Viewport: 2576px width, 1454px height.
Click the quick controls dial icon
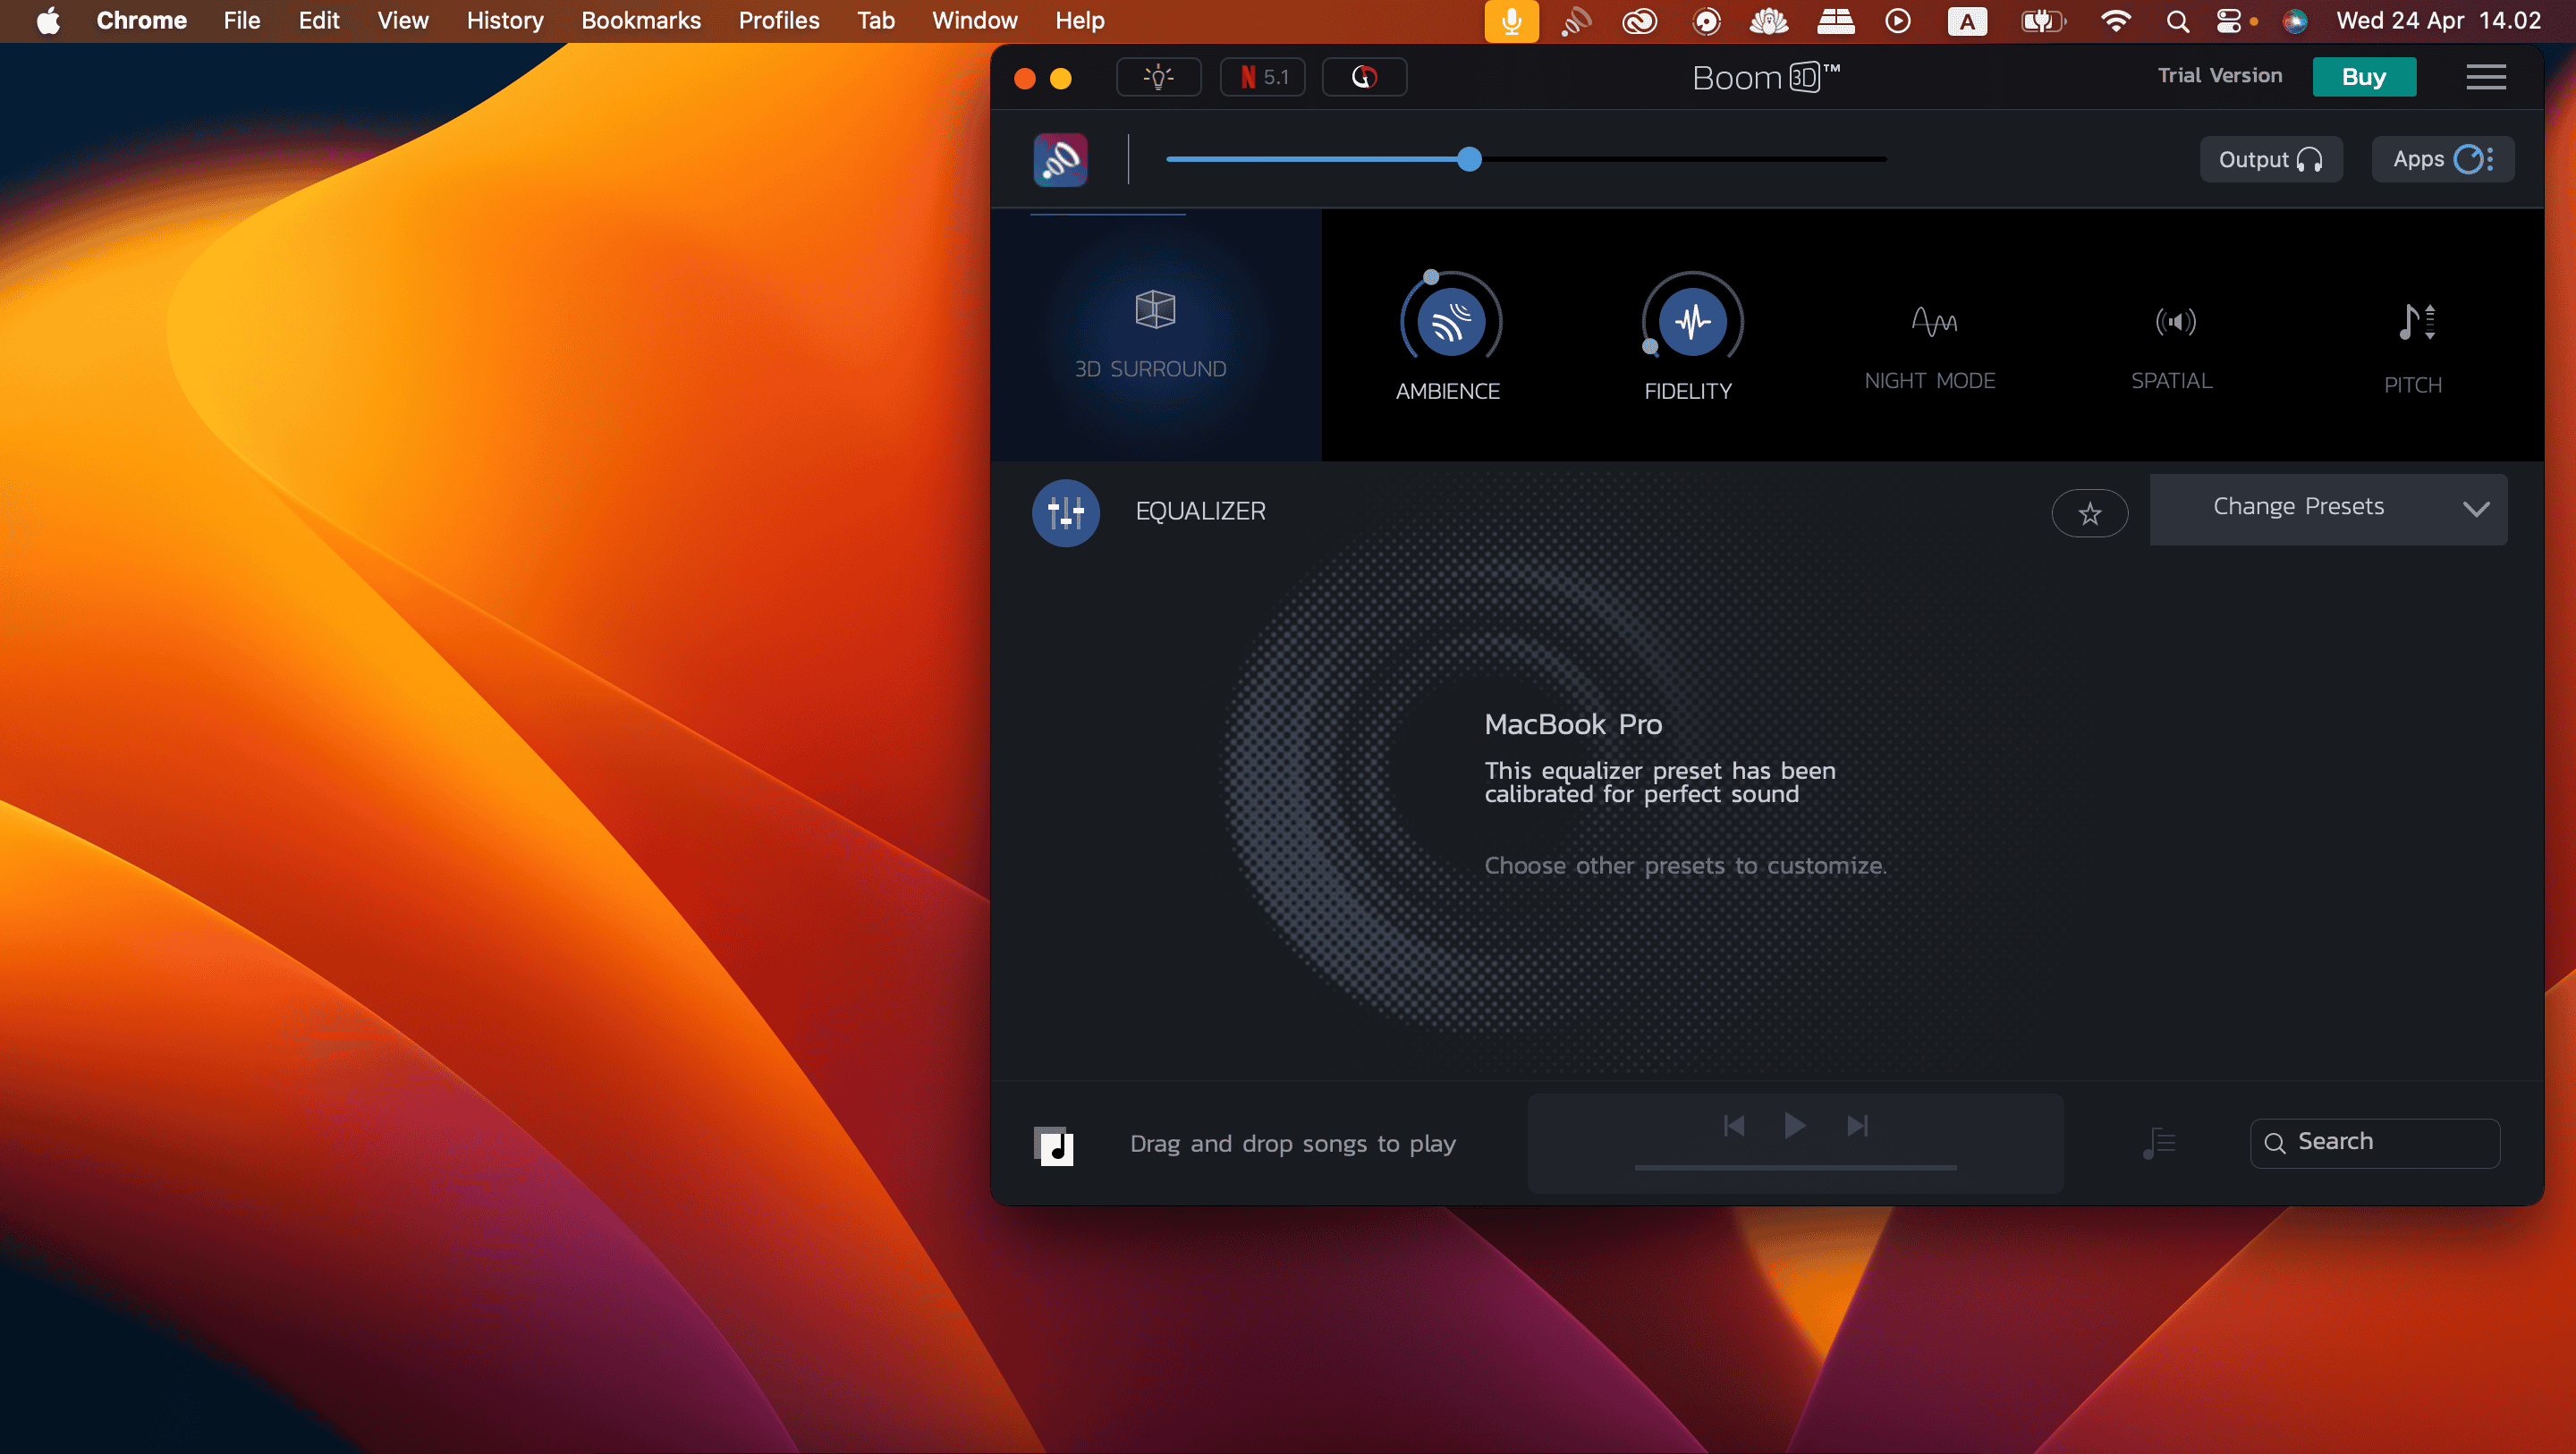coord(1364,77)
